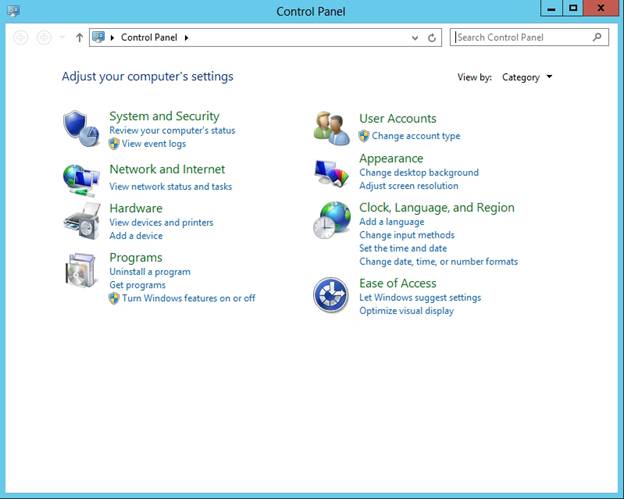Open Review your computer's status
Screen dimensions: 624x499
pos(172,131)
